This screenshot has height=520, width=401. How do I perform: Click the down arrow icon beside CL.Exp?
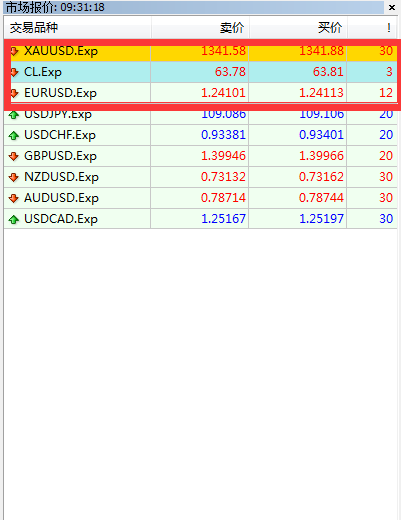(14, 72)
